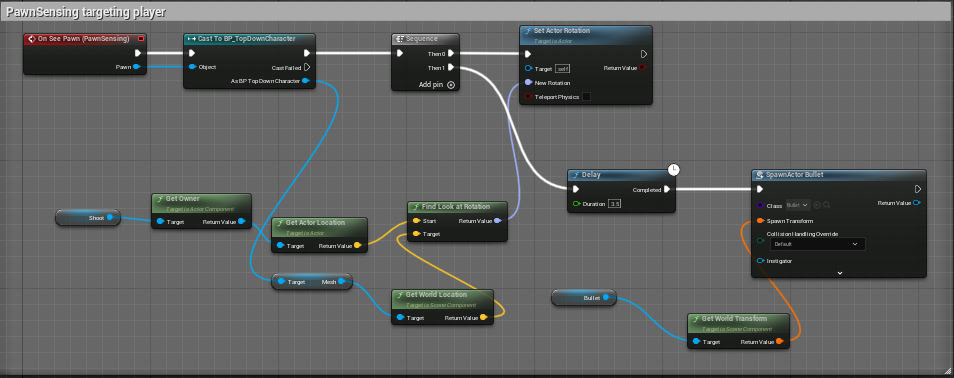This screenshot has width=954, height=378.
Task: Select the Find Look at Rotation node title
Action: (455, 206)
